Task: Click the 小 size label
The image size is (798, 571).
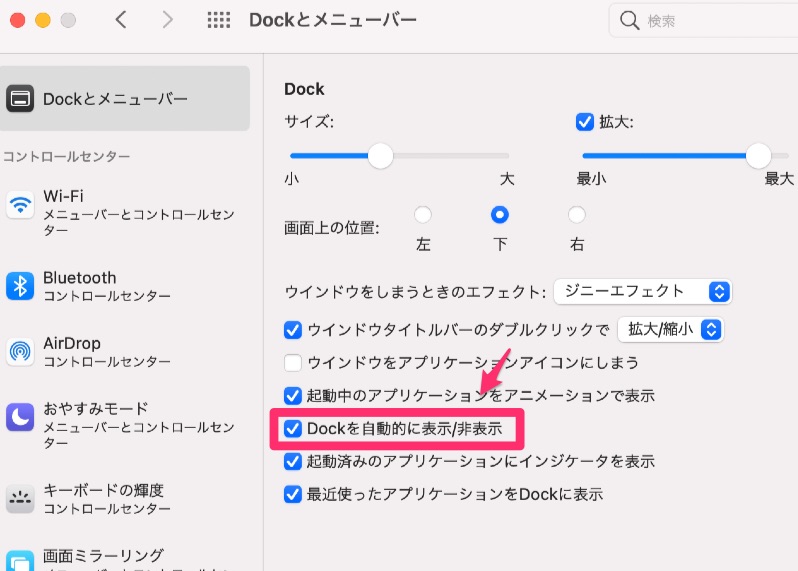Action: click(x=292, y=179)
